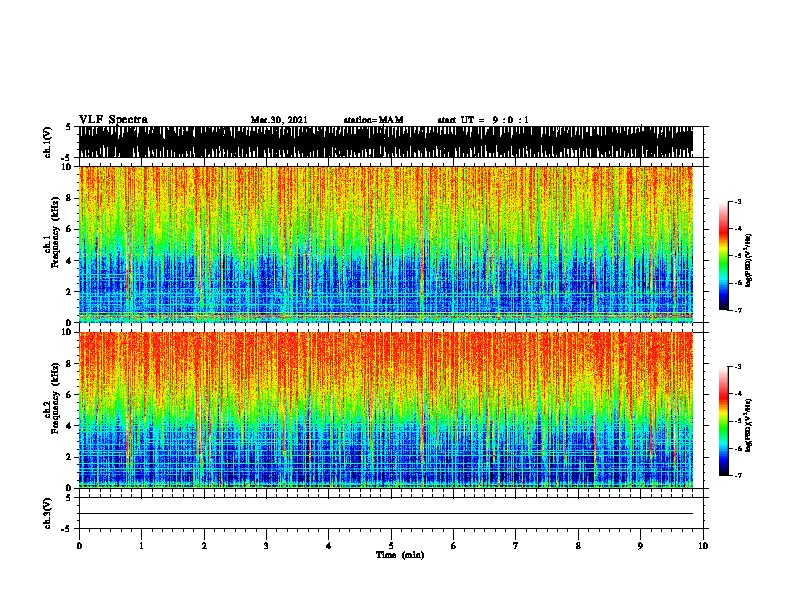Click time axis tick label "5"
Viewport: 792px width, 612px height.
tap(391, 546)
